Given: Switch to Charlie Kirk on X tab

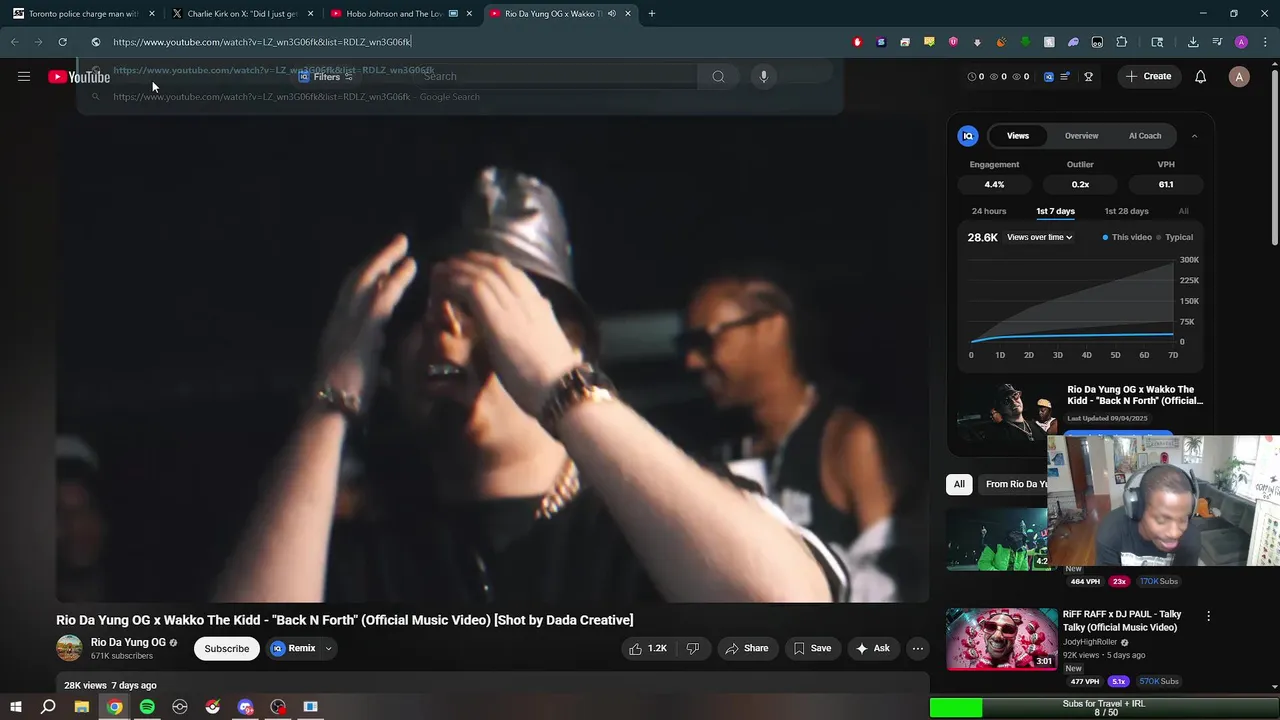Looking at the screenshot, I should tap(243, 14).
